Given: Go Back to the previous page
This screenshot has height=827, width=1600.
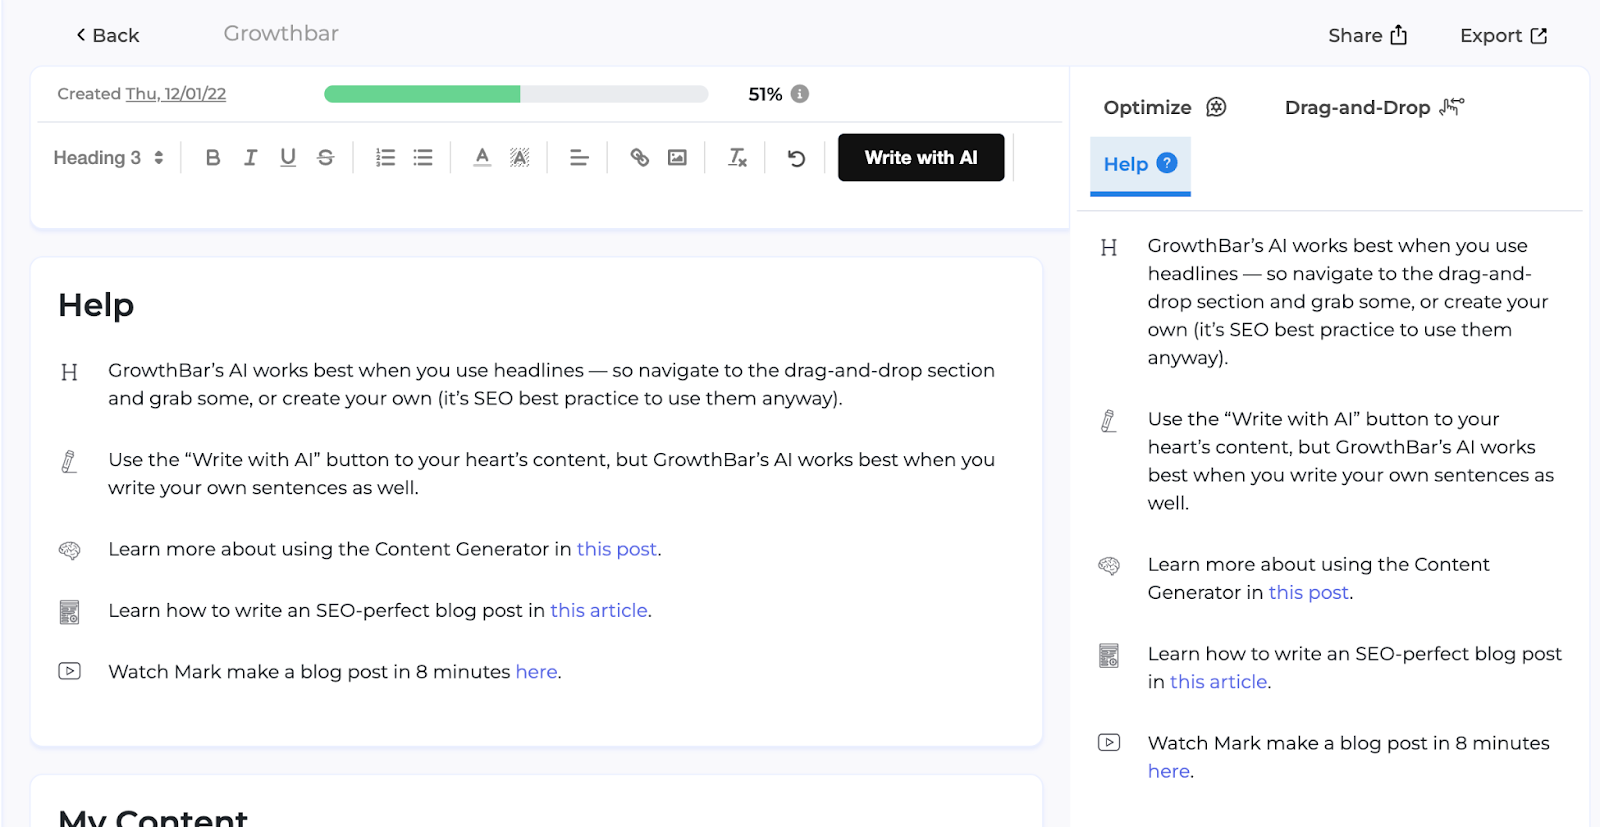Looking at the screenshot, I should tap(107, 35).
